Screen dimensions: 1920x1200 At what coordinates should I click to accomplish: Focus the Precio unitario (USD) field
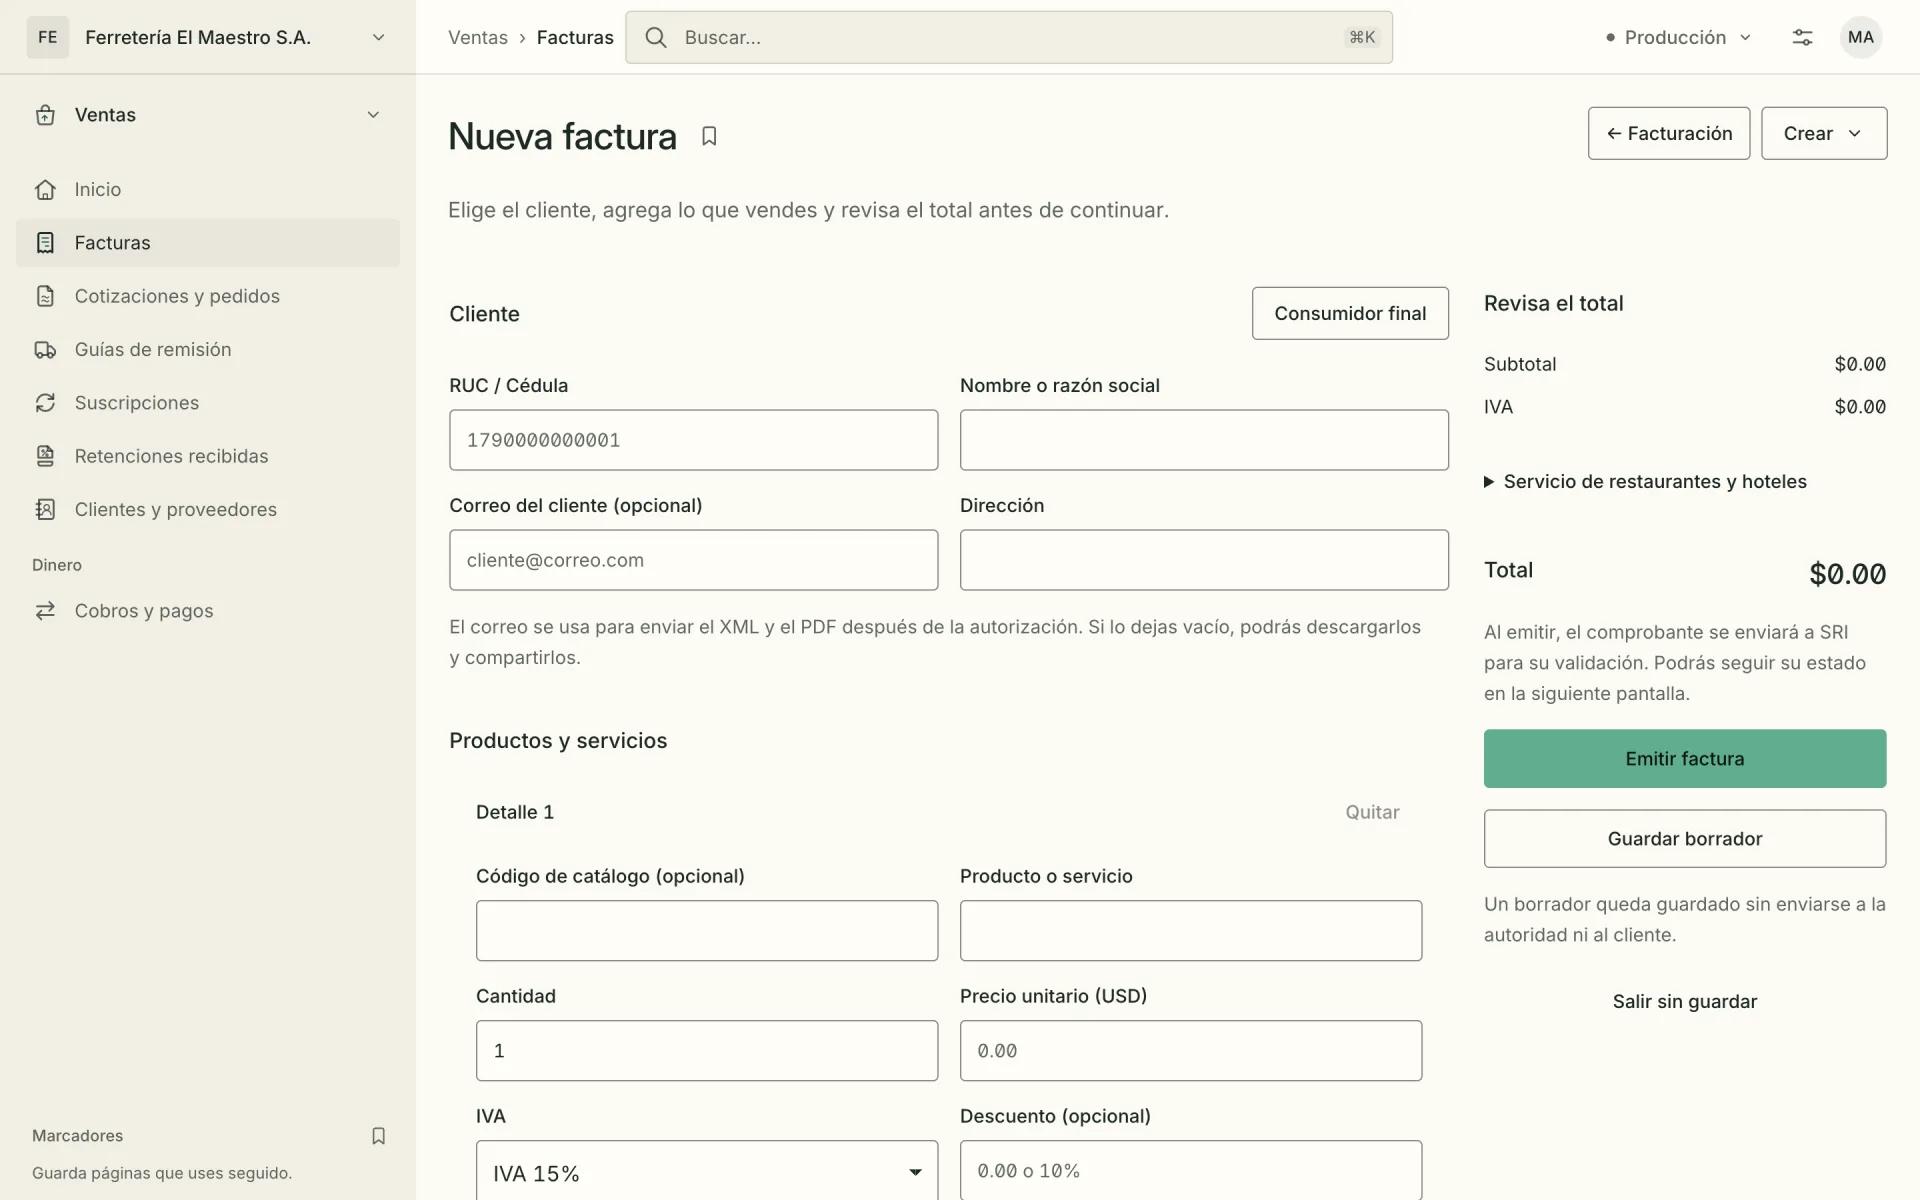[1191, 1051]
